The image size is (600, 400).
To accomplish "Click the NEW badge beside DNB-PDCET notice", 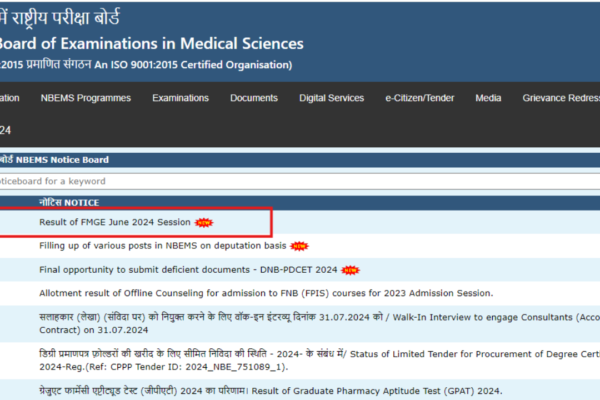I will tap(350, 270).
